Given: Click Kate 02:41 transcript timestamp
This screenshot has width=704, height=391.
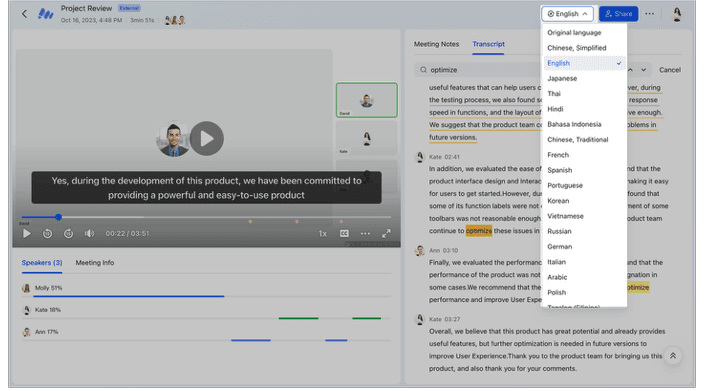Looking at the screenshot, I should [x=452, y=157].
